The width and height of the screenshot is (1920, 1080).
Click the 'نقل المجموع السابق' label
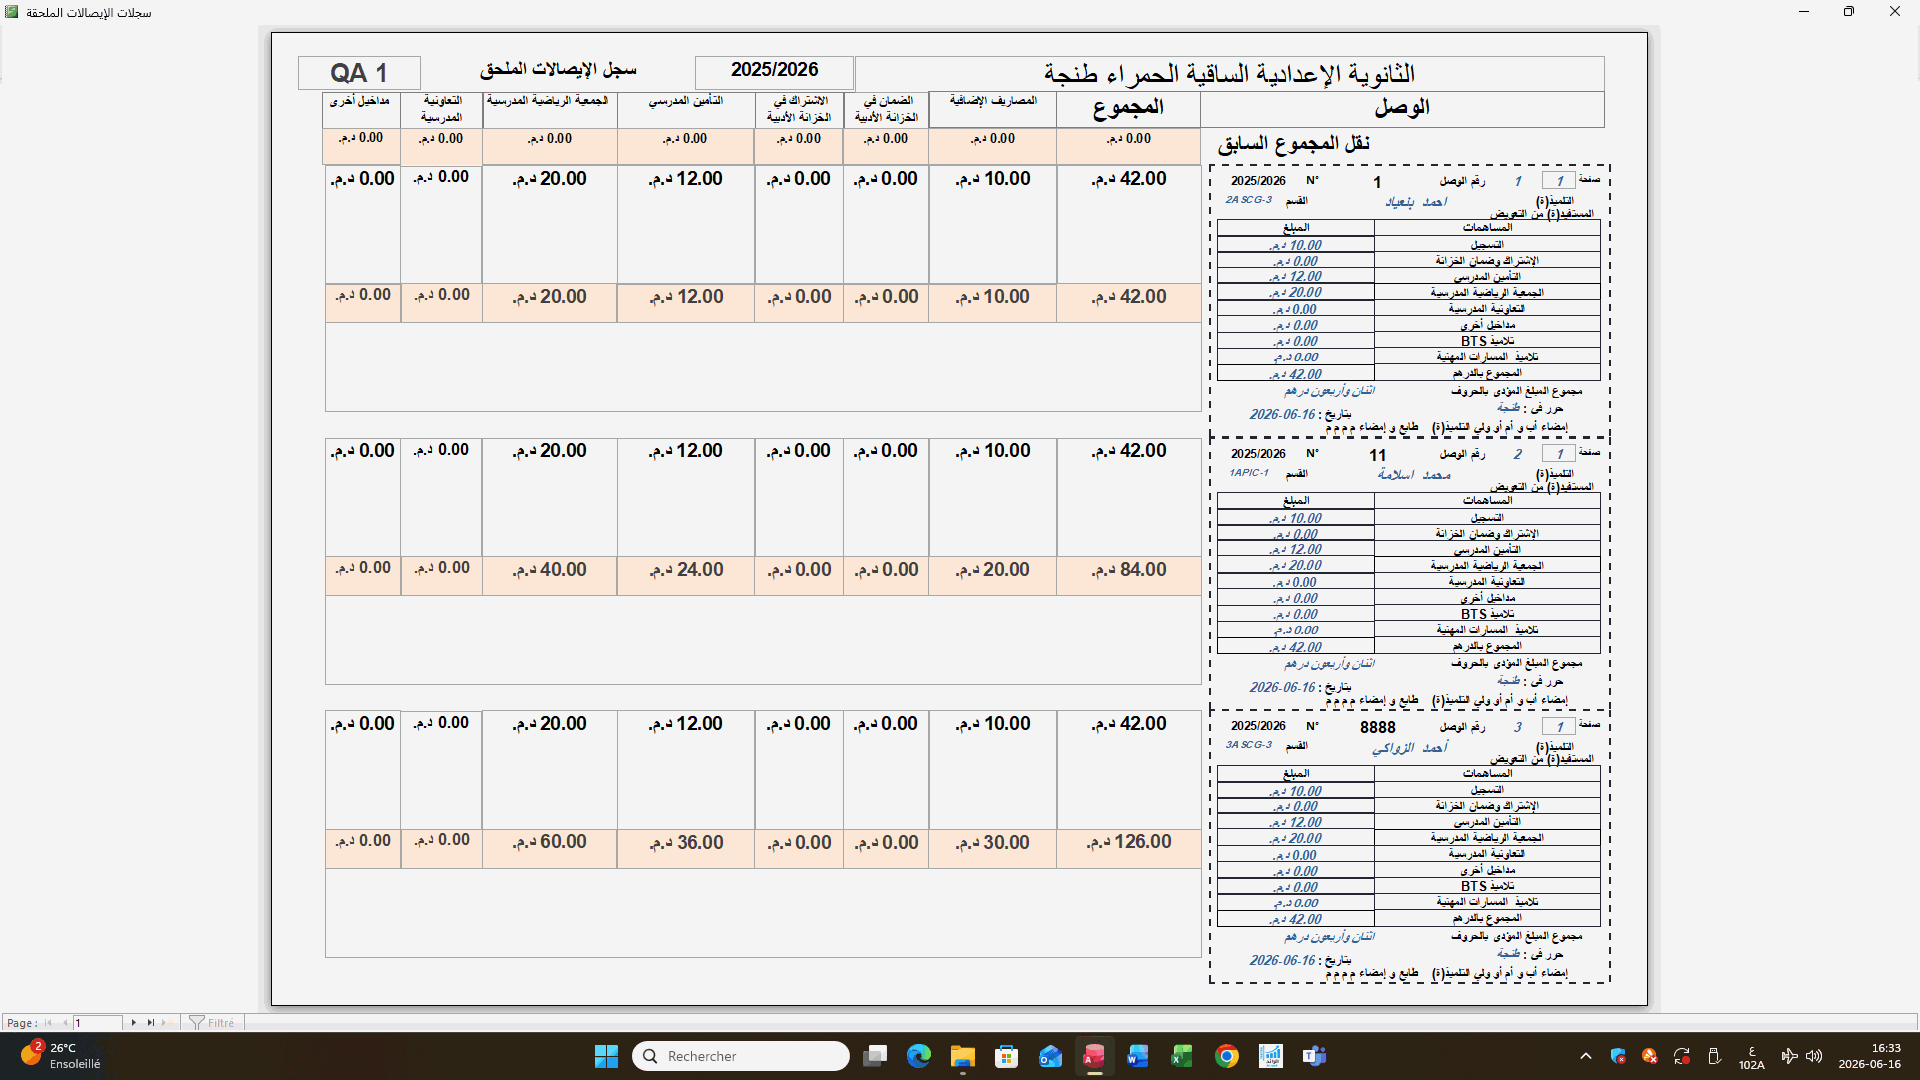[1294, 144]
